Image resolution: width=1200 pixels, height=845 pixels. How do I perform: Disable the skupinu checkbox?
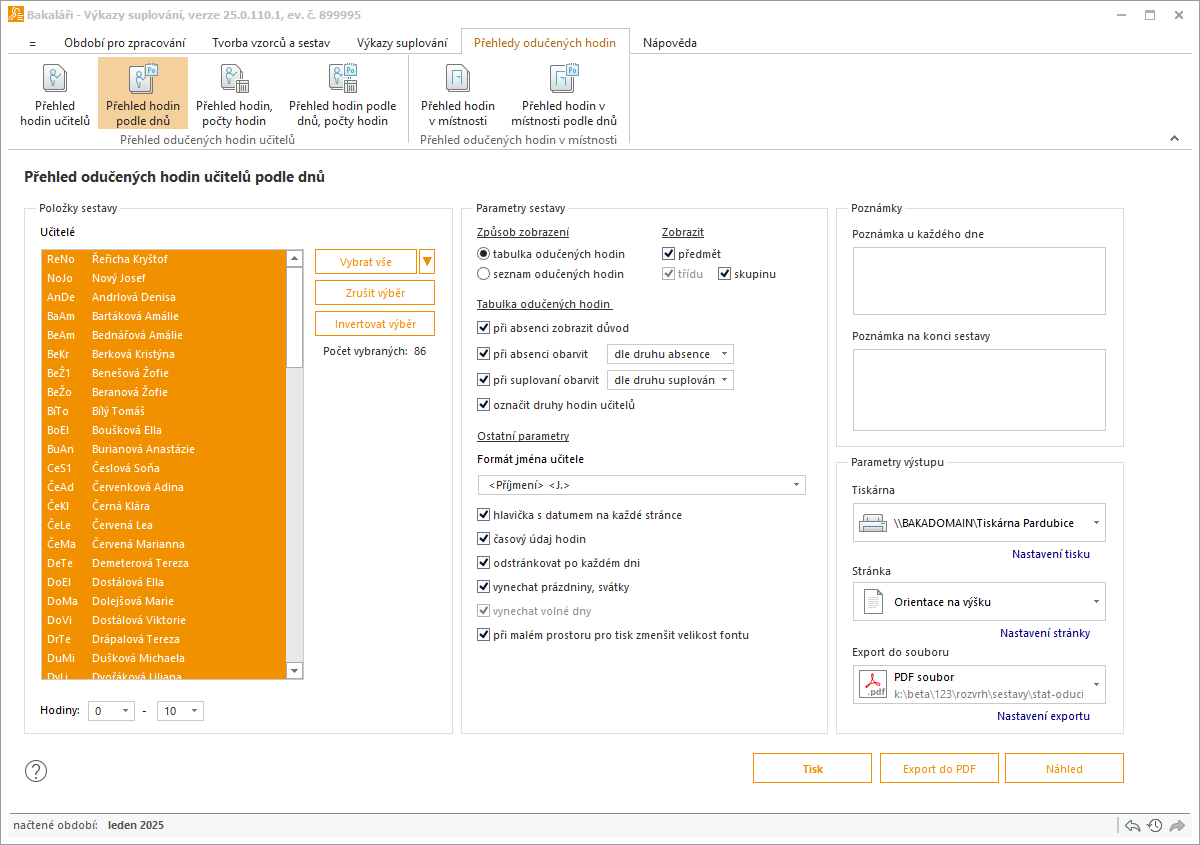point(747,273)
